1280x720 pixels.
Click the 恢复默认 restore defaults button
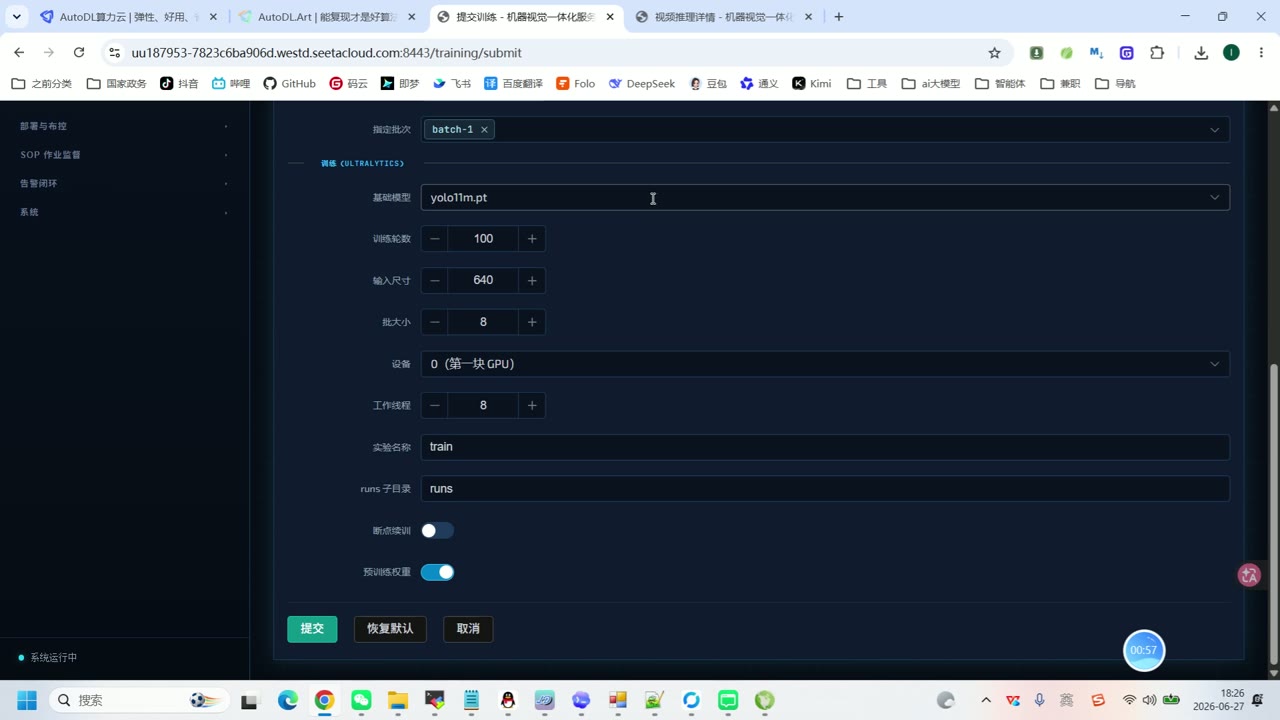(x=390, y=628)
